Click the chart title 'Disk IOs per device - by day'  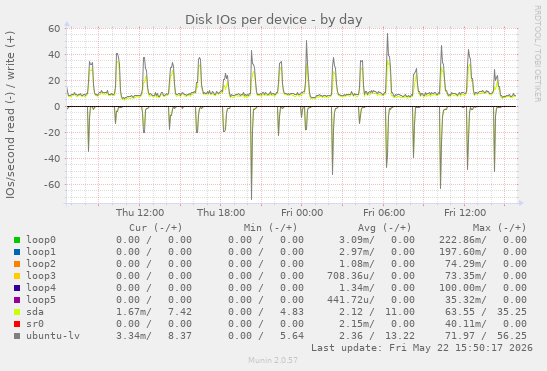(274, 20)
